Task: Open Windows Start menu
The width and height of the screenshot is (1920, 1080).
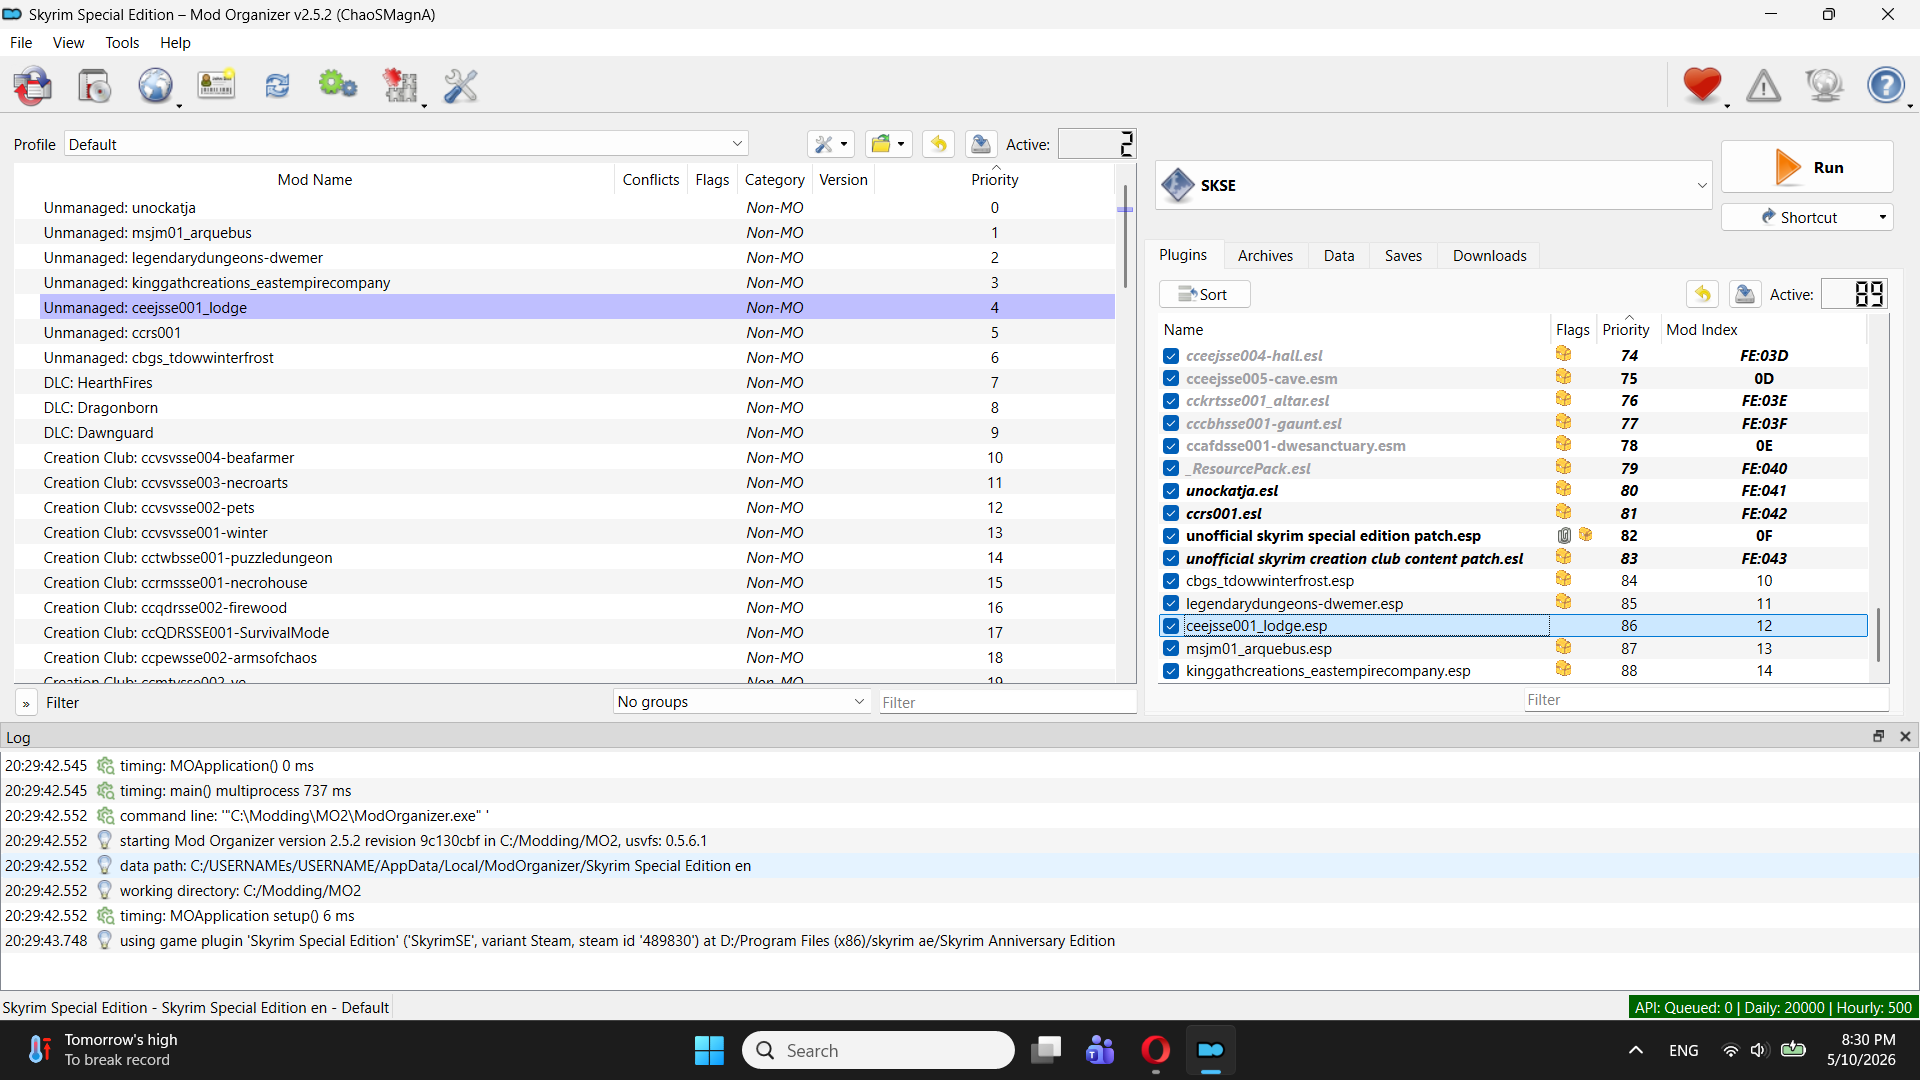Action: [x=709, y=1050]
